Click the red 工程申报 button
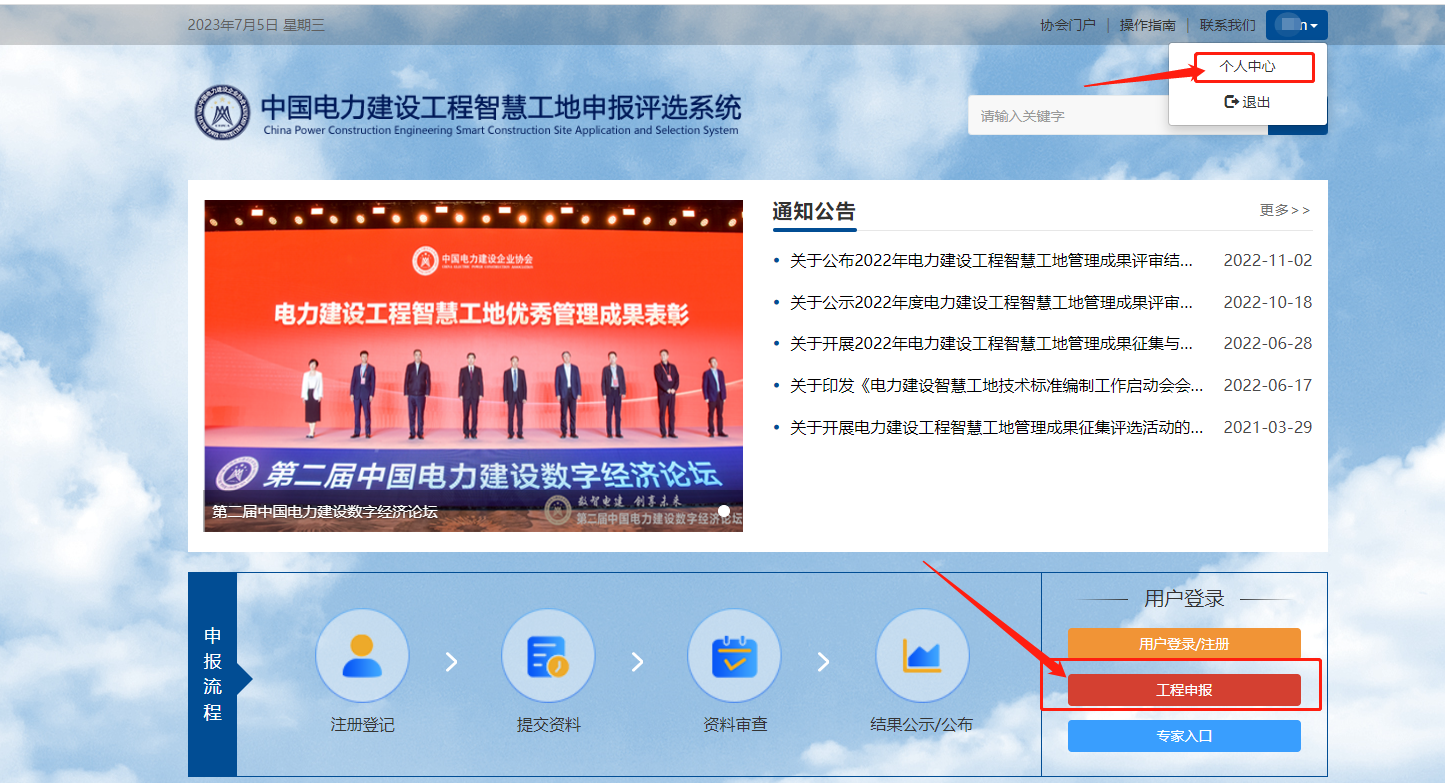This screenshot has width=1445, height=783. click(1184, 690)
